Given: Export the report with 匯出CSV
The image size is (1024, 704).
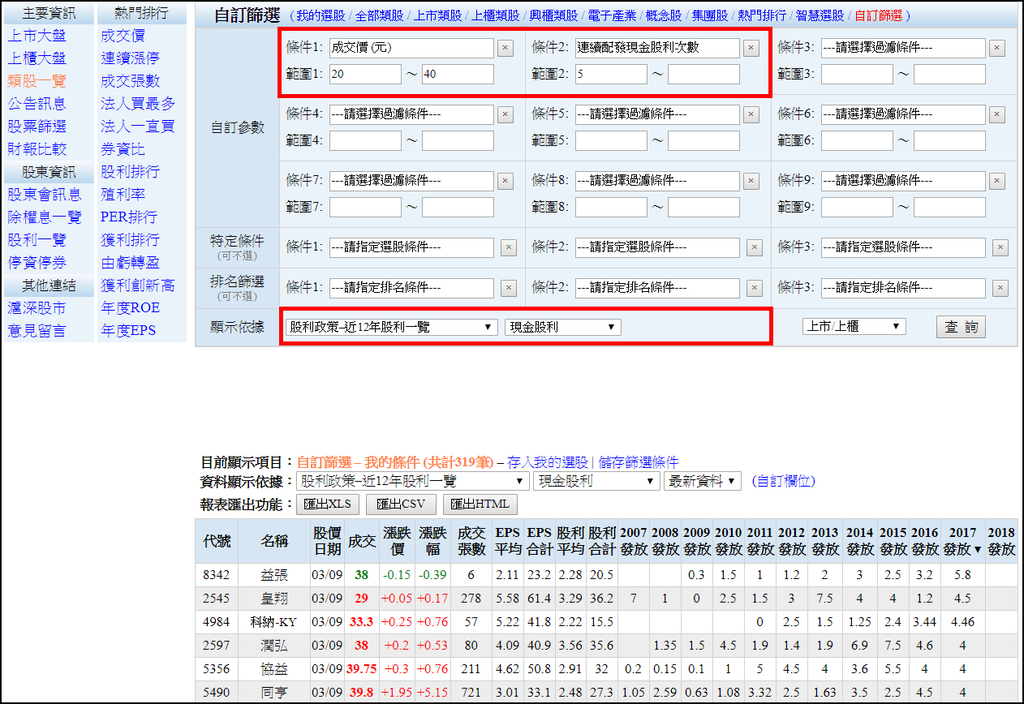Looking at the screenshot, I should tap(400, 504).
